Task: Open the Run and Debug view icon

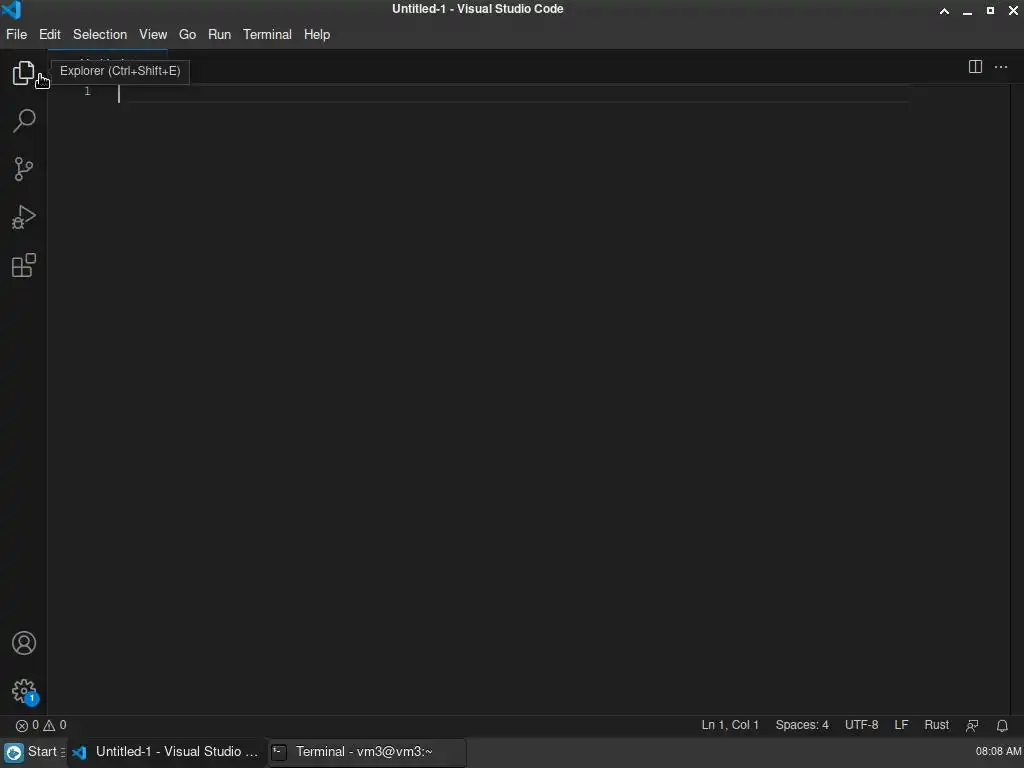Action: [24, 217]
